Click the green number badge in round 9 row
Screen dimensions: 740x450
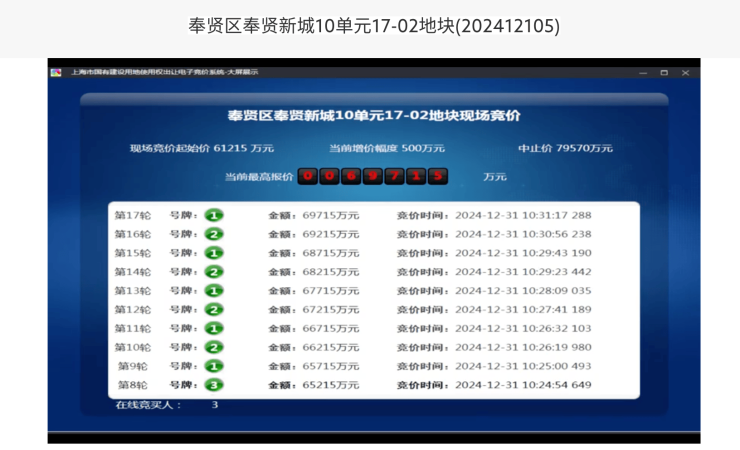[214, 367]
